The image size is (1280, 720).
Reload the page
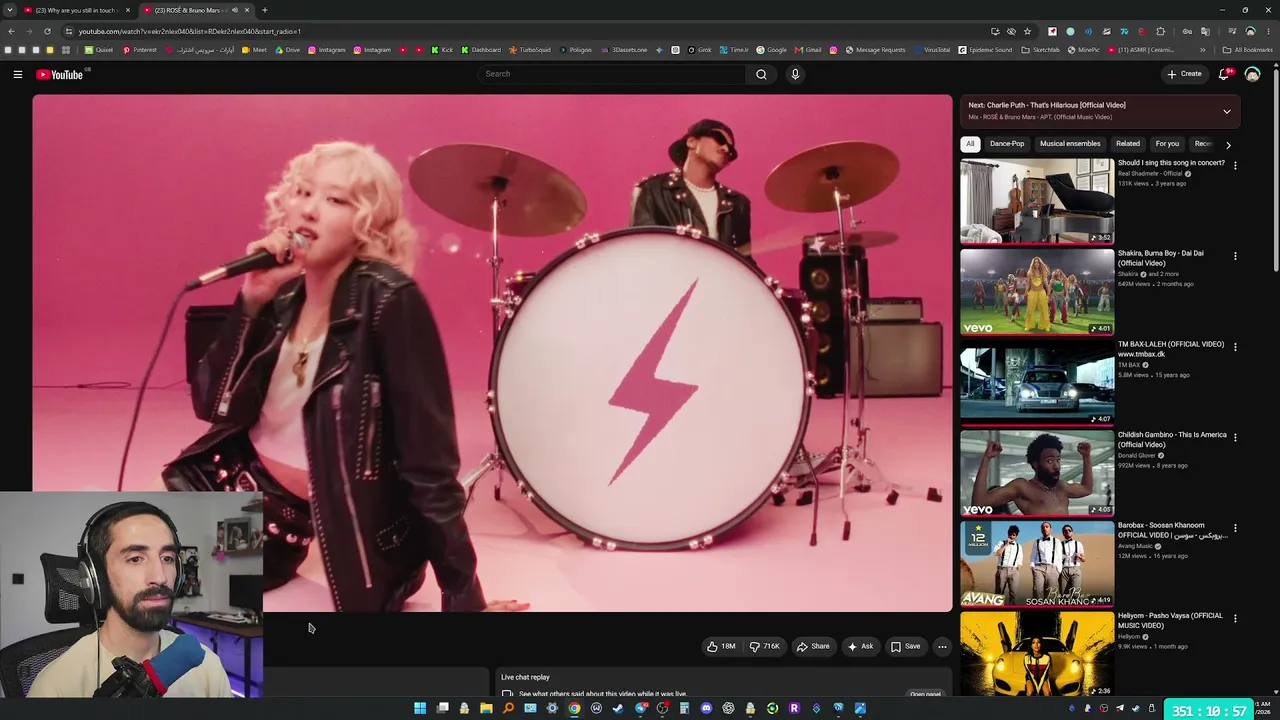coord(46,31)
